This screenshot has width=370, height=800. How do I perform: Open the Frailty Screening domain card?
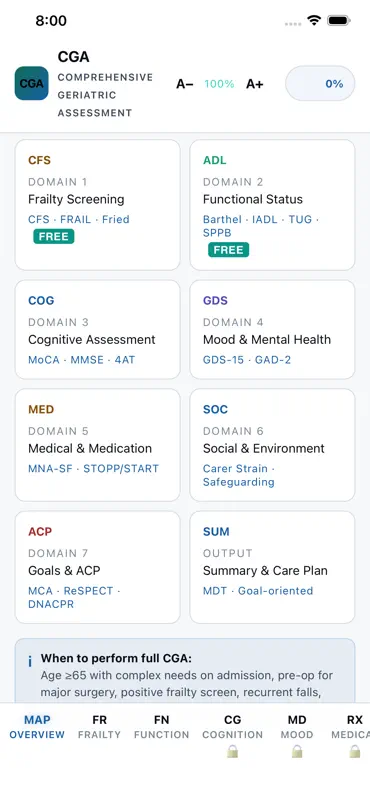(x=97, y=205)
